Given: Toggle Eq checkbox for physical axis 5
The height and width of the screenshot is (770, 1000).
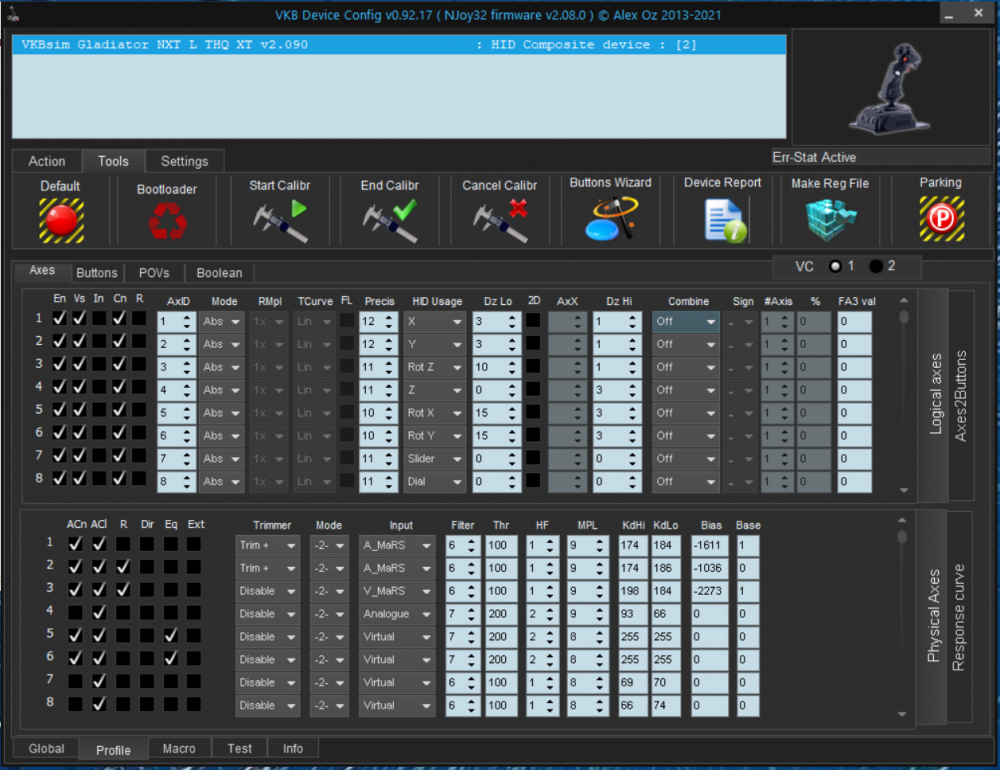Looking at the screenshot, I should [x=170, y=634].
